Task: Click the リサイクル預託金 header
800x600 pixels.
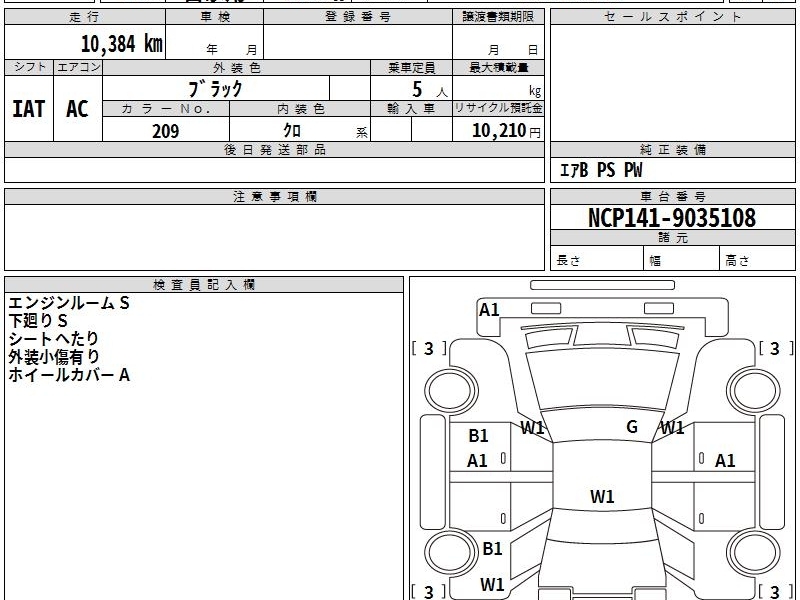Action: click(x=498, y=109)
